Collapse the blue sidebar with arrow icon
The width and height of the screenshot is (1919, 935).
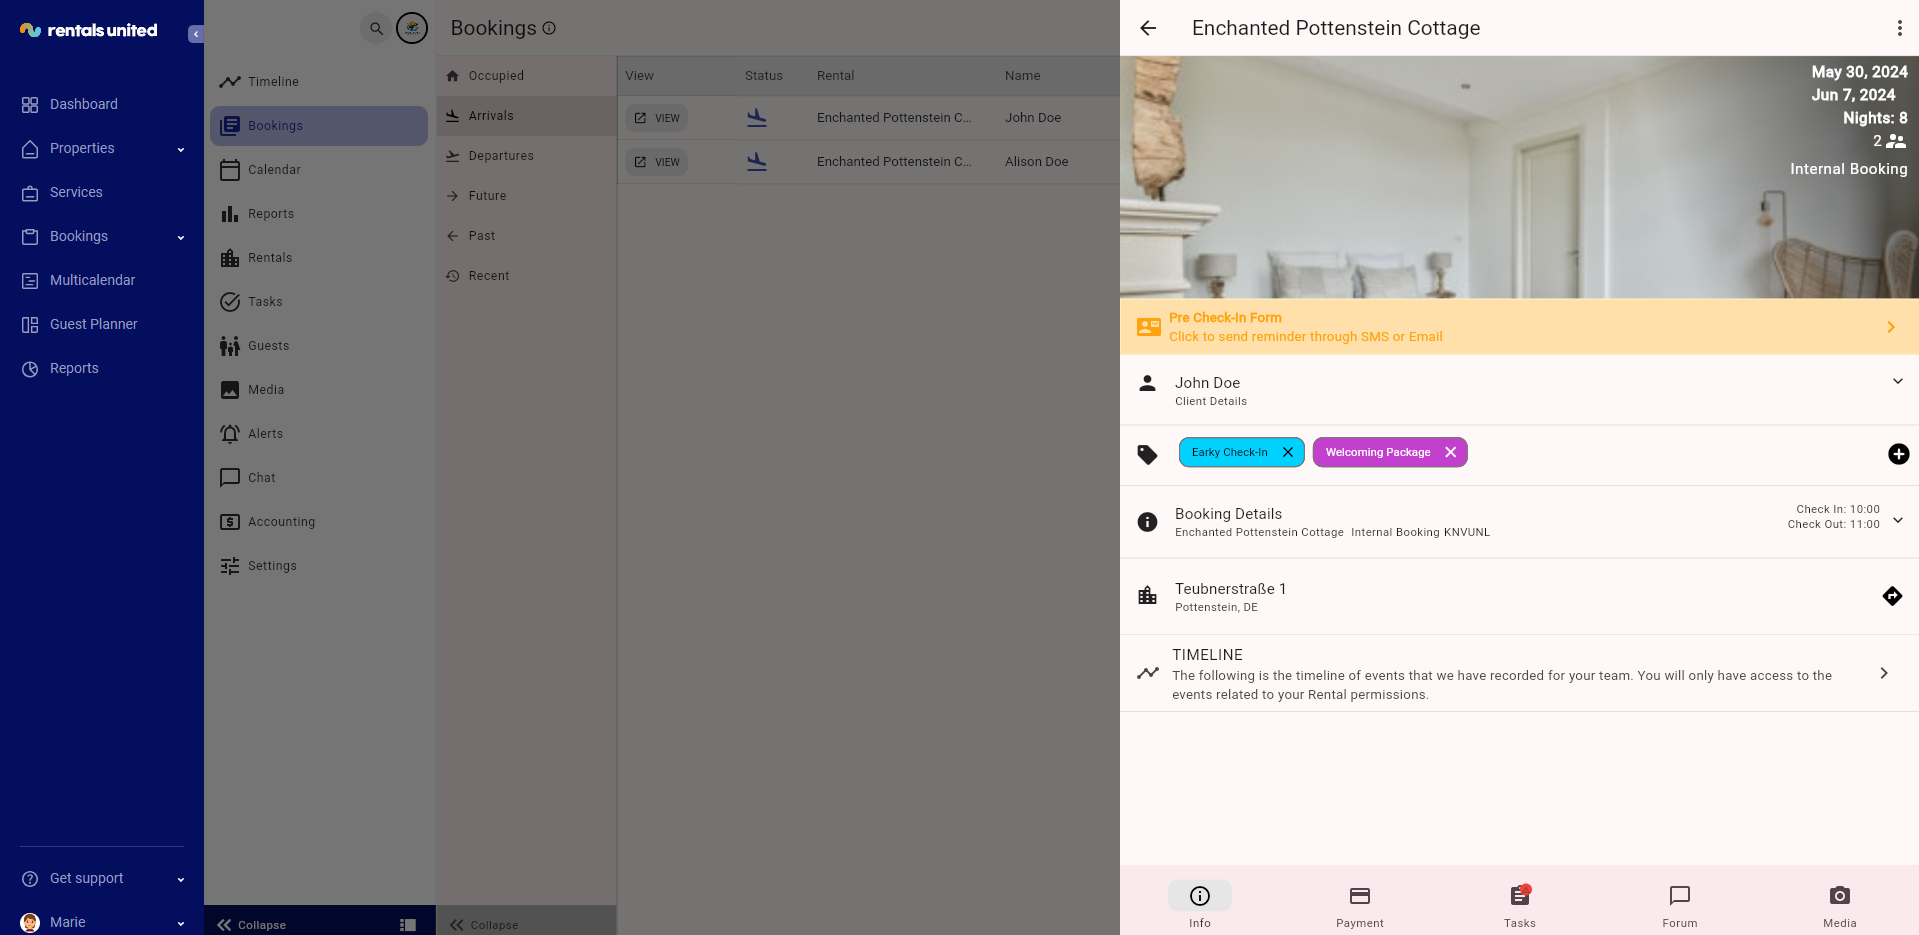click(196, 34)
